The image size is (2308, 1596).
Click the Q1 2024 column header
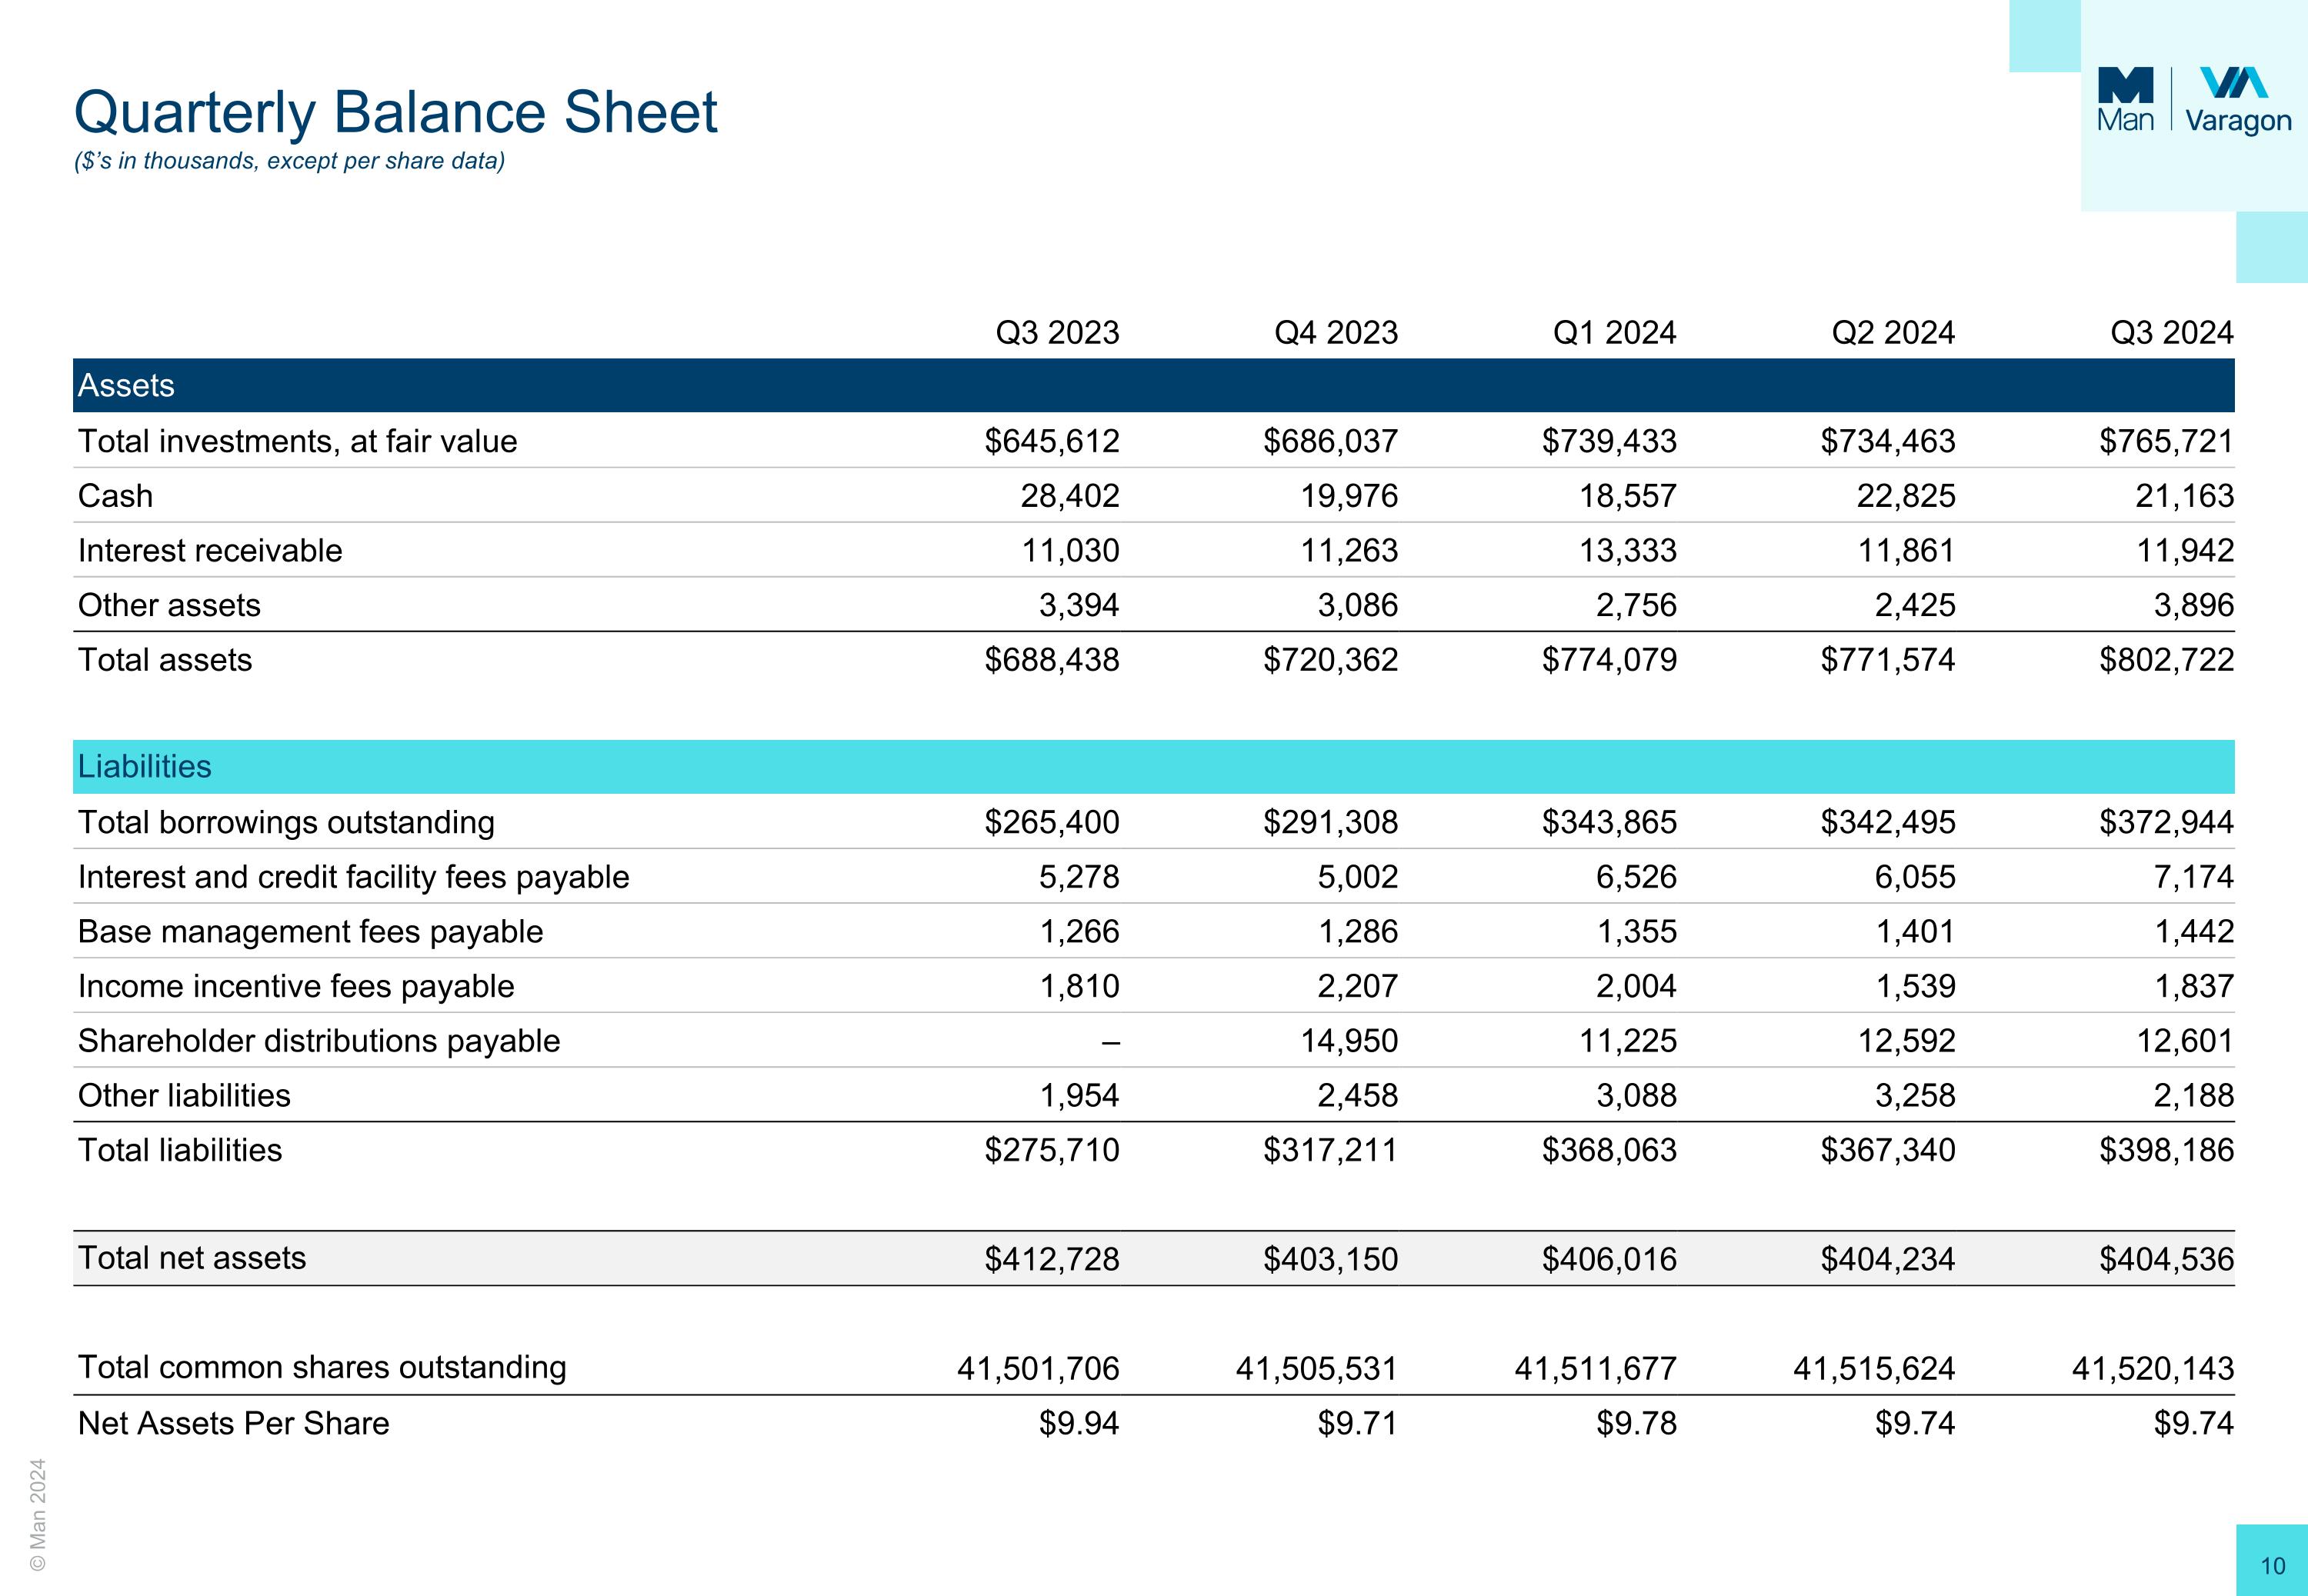pos(1614,332)
